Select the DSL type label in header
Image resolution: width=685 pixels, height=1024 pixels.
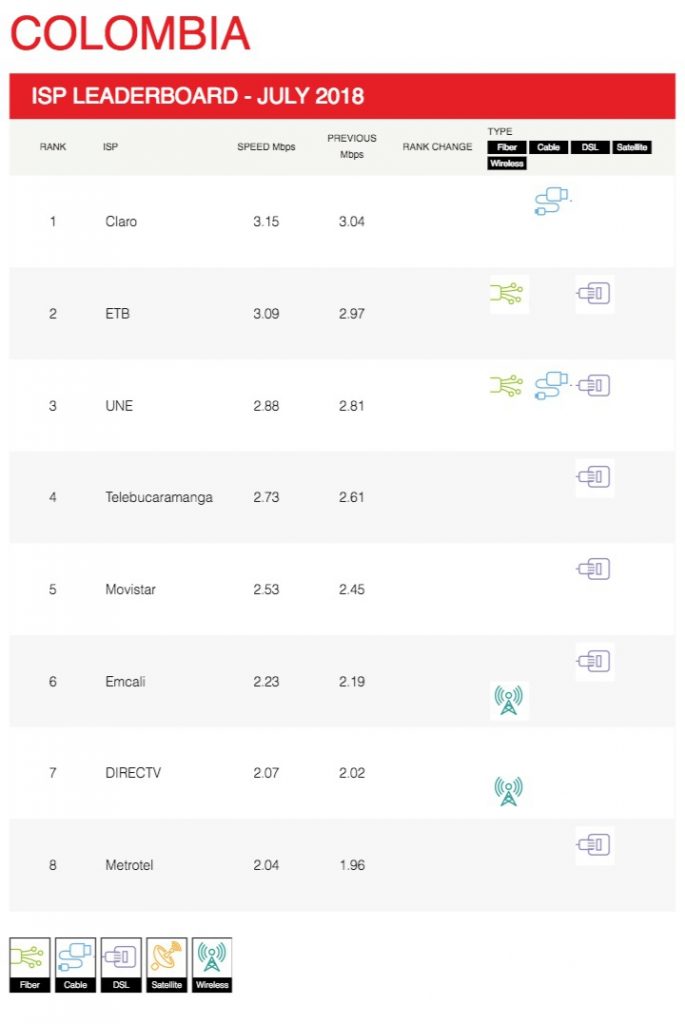[590, 147]
